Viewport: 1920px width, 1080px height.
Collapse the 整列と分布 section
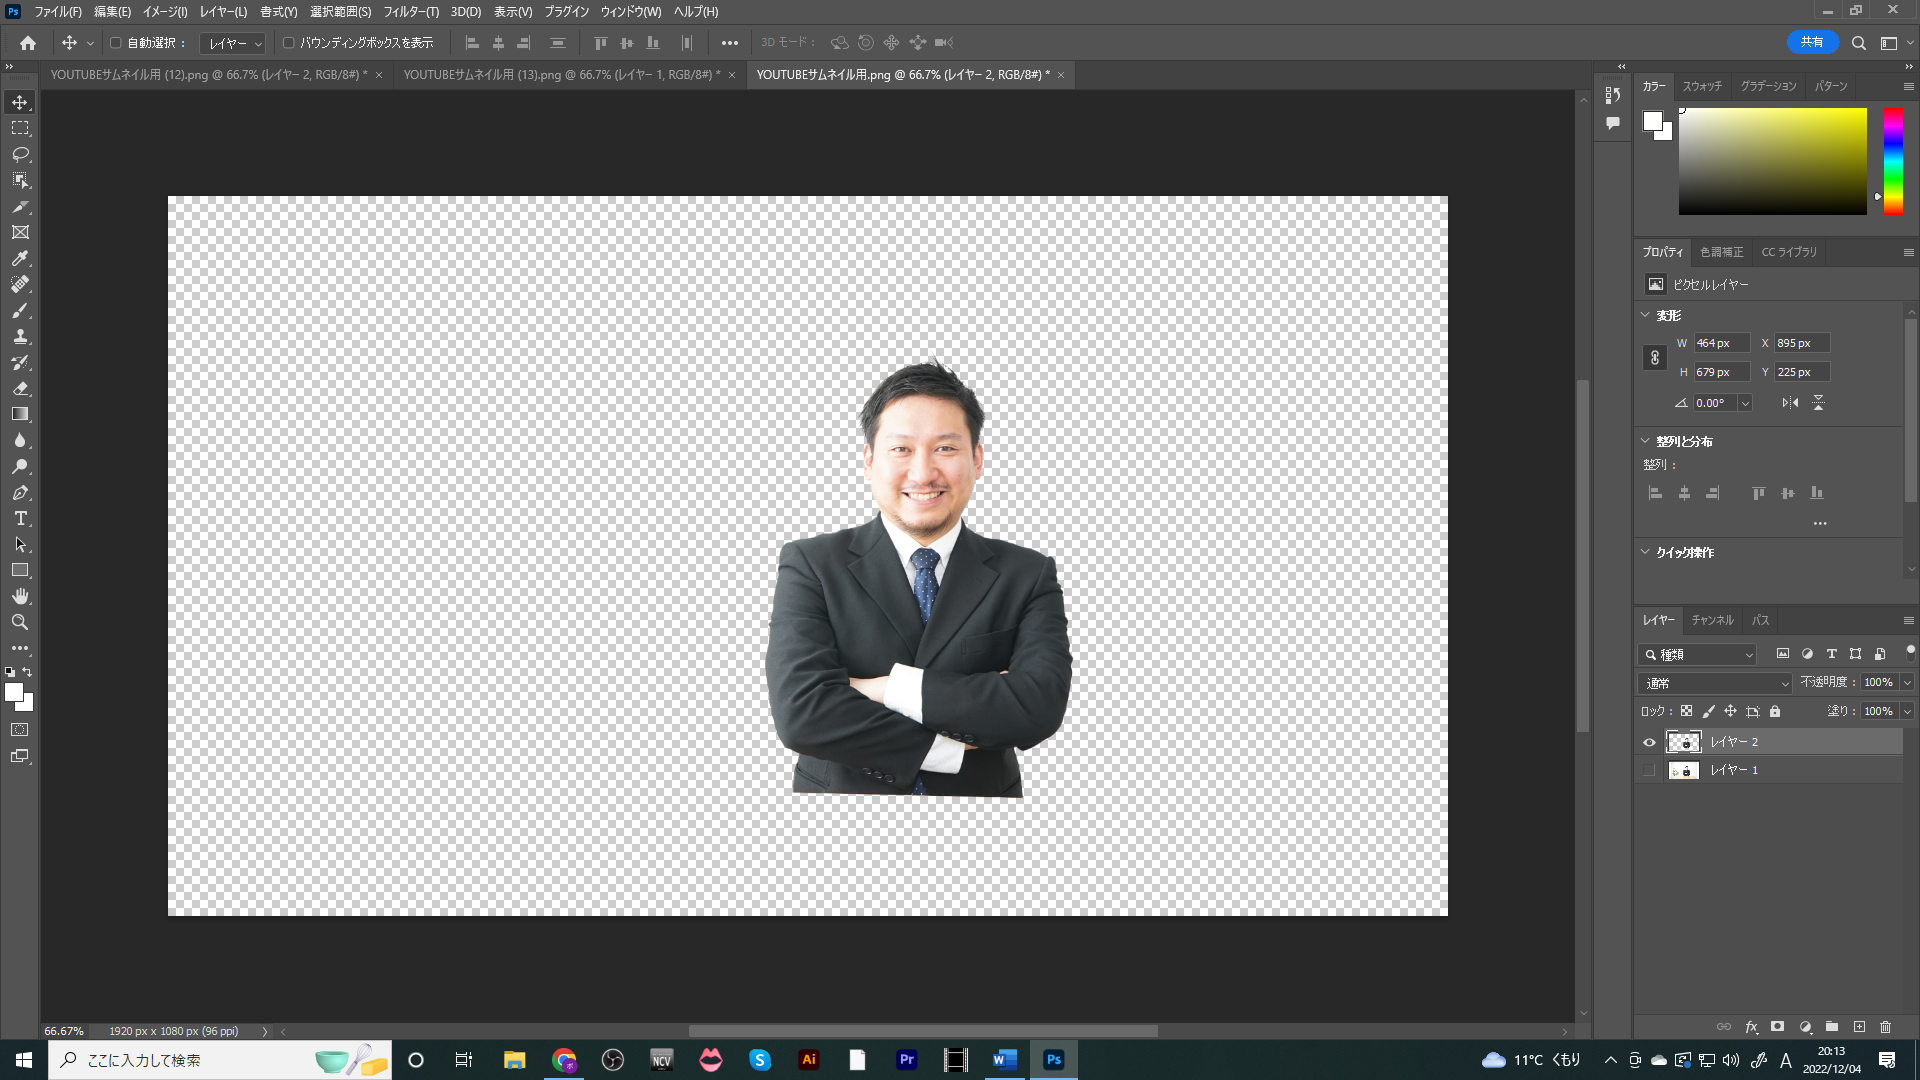1646,441
